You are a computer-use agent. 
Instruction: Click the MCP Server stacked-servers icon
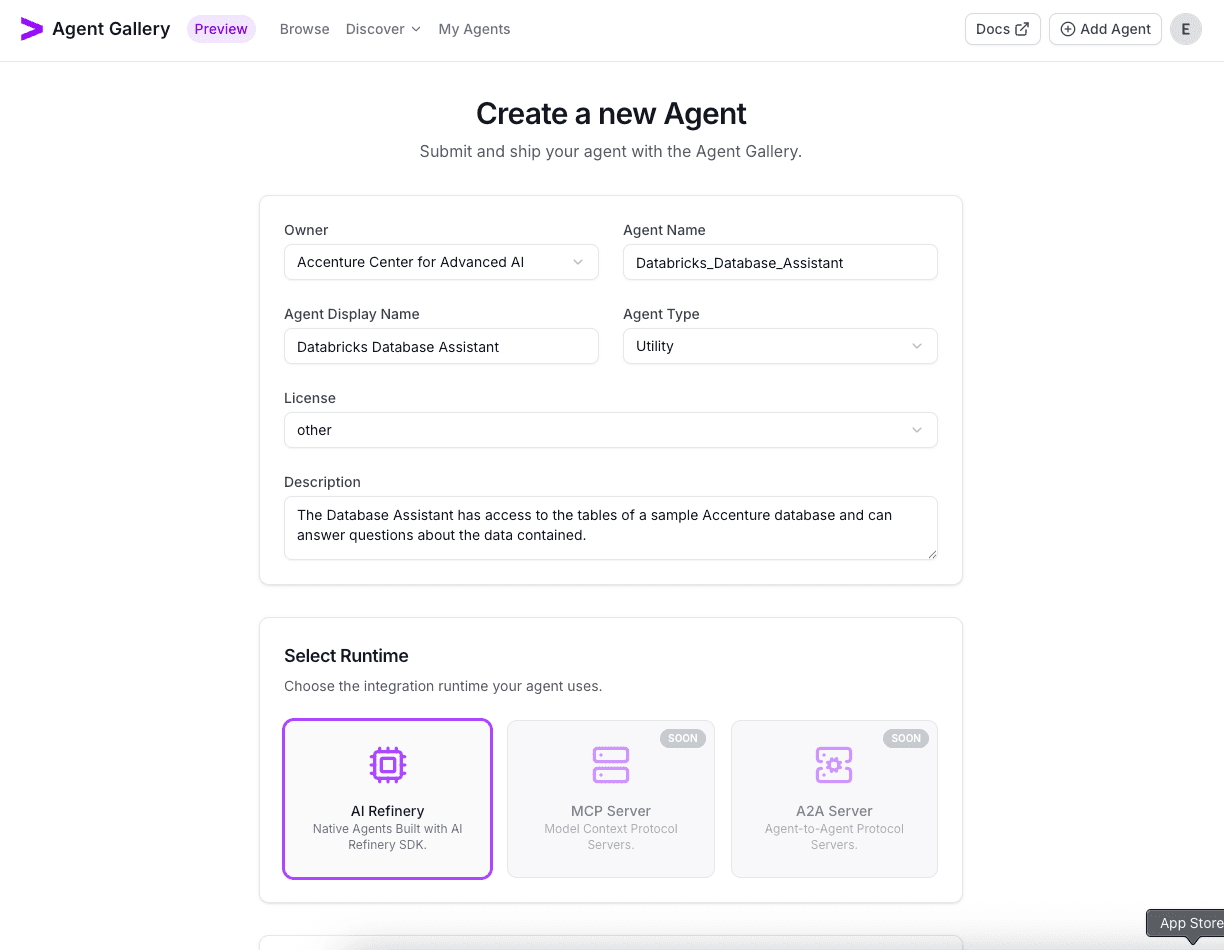coord(611,764)
